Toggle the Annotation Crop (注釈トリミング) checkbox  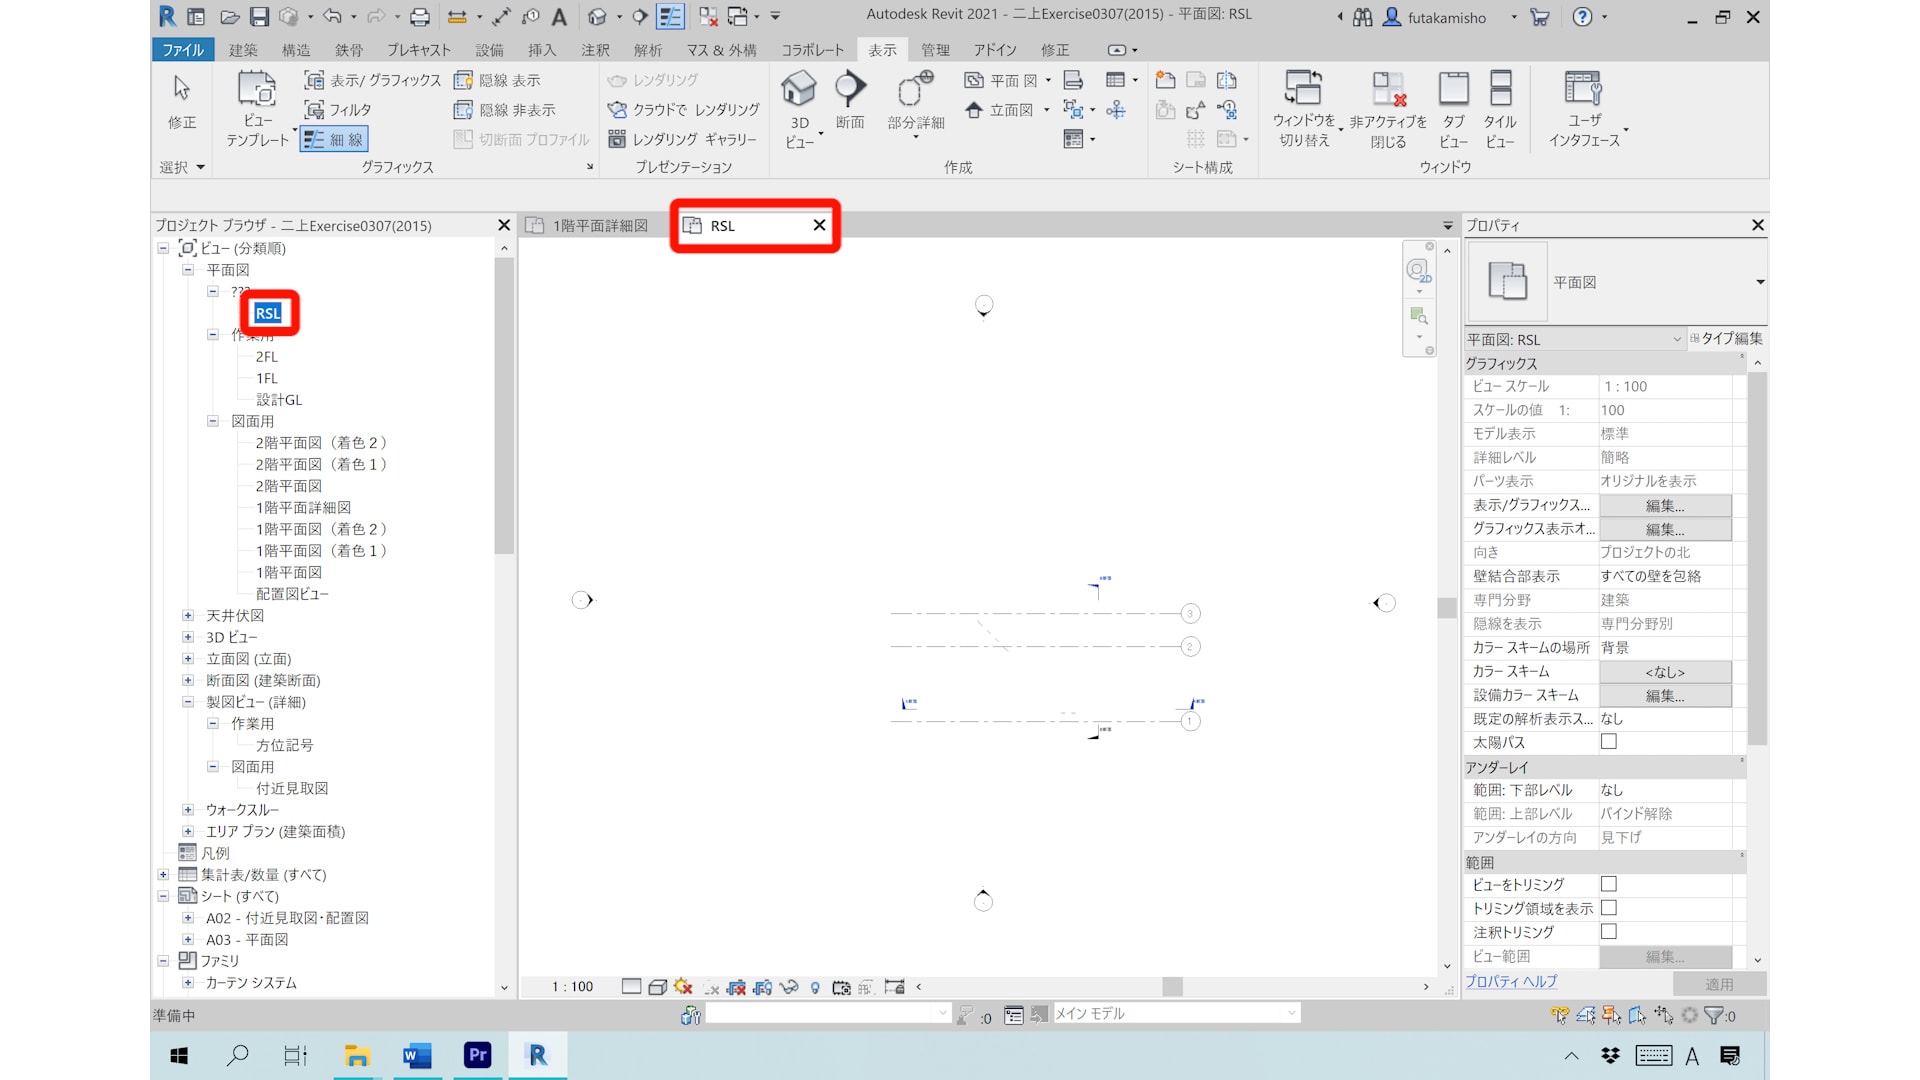click(x=1608, y=931)
